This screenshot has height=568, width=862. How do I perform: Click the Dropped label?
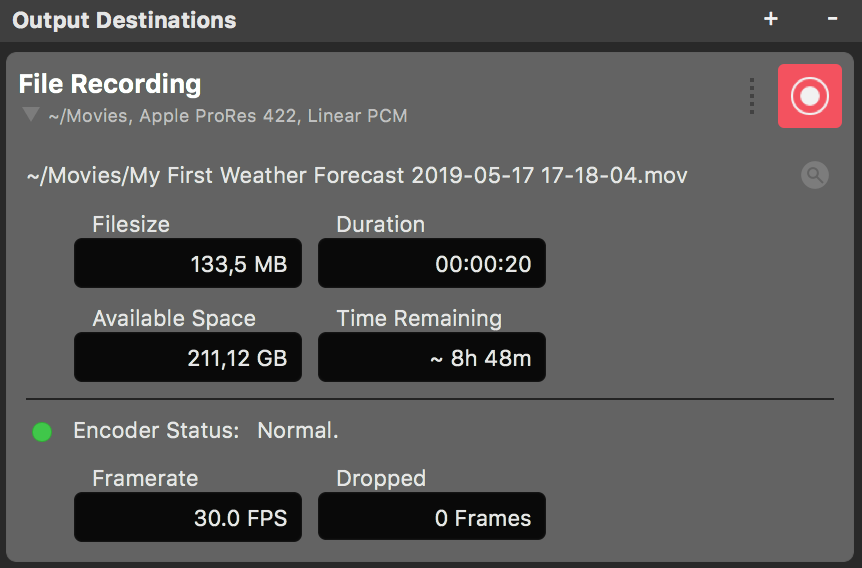[381, 478]
